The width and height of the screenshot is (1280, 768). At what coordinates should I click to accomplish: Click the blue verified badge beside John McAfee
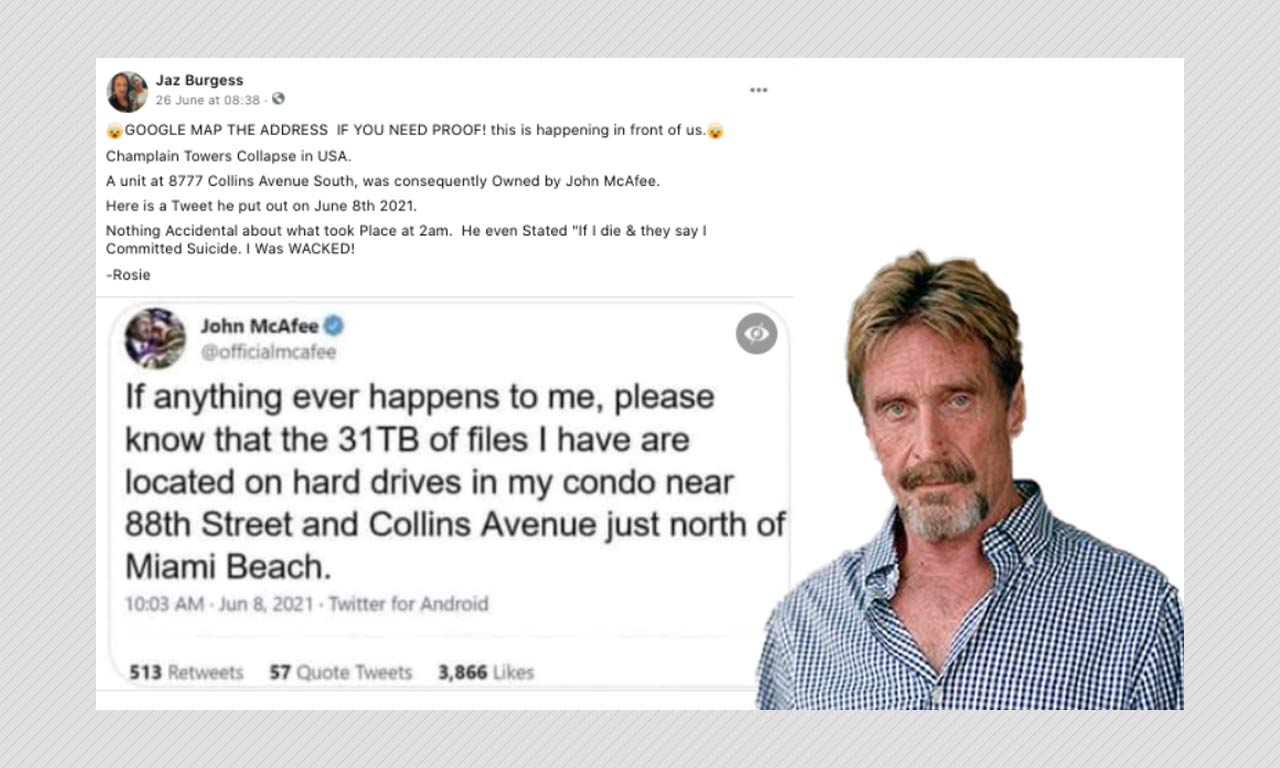pos(335,326)
